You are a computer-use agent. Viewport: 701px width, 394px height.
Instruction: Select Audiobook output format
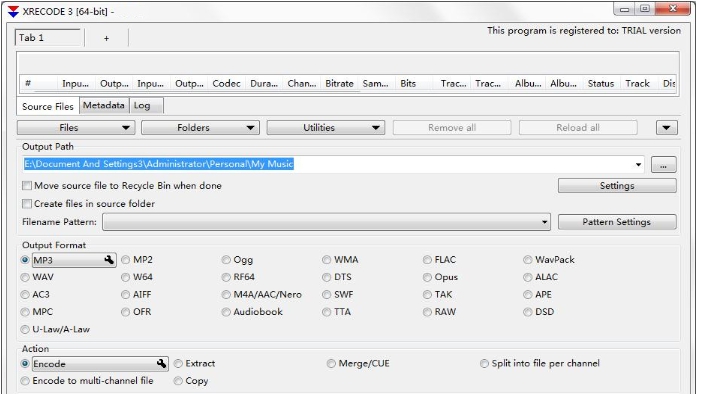pos(226,312)
